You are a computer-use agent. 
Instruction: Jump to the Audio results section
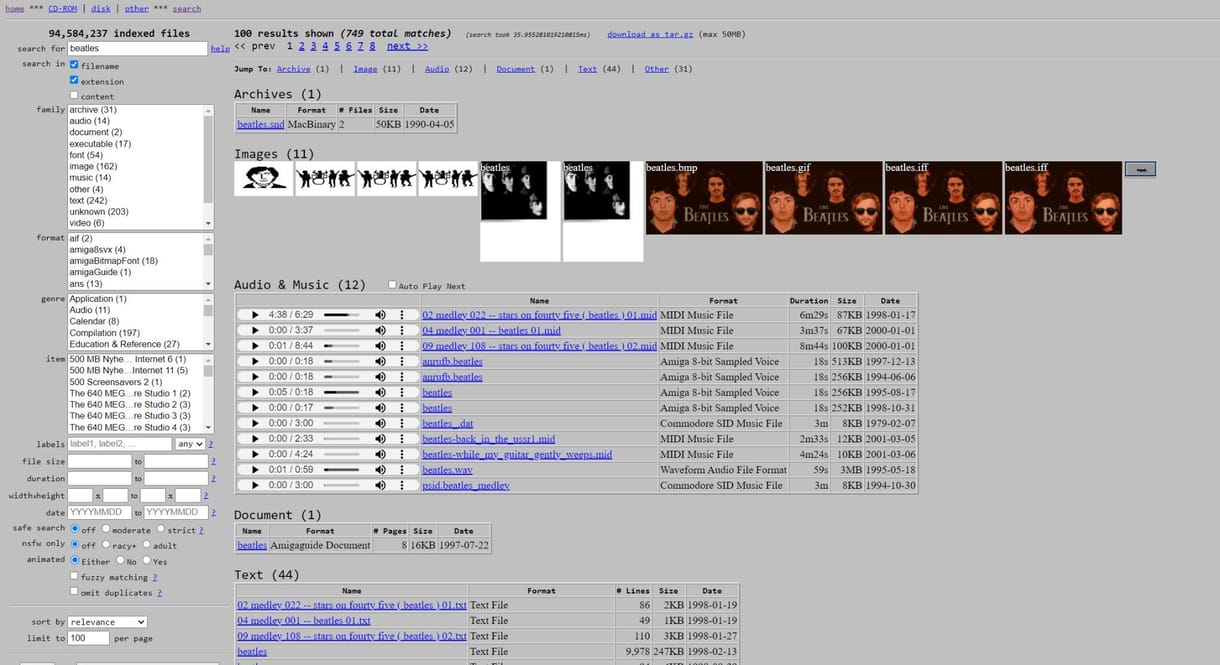(x=437, y=69)
